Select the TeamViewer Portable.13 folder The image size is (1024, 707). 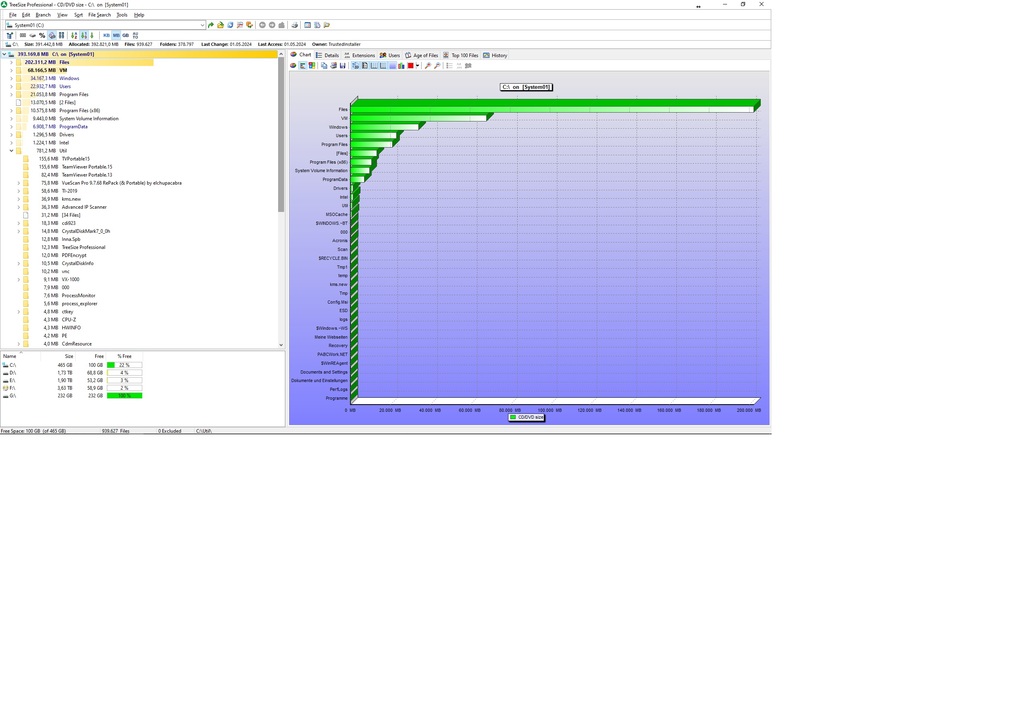pyautogui.click(x=87, y=175)
